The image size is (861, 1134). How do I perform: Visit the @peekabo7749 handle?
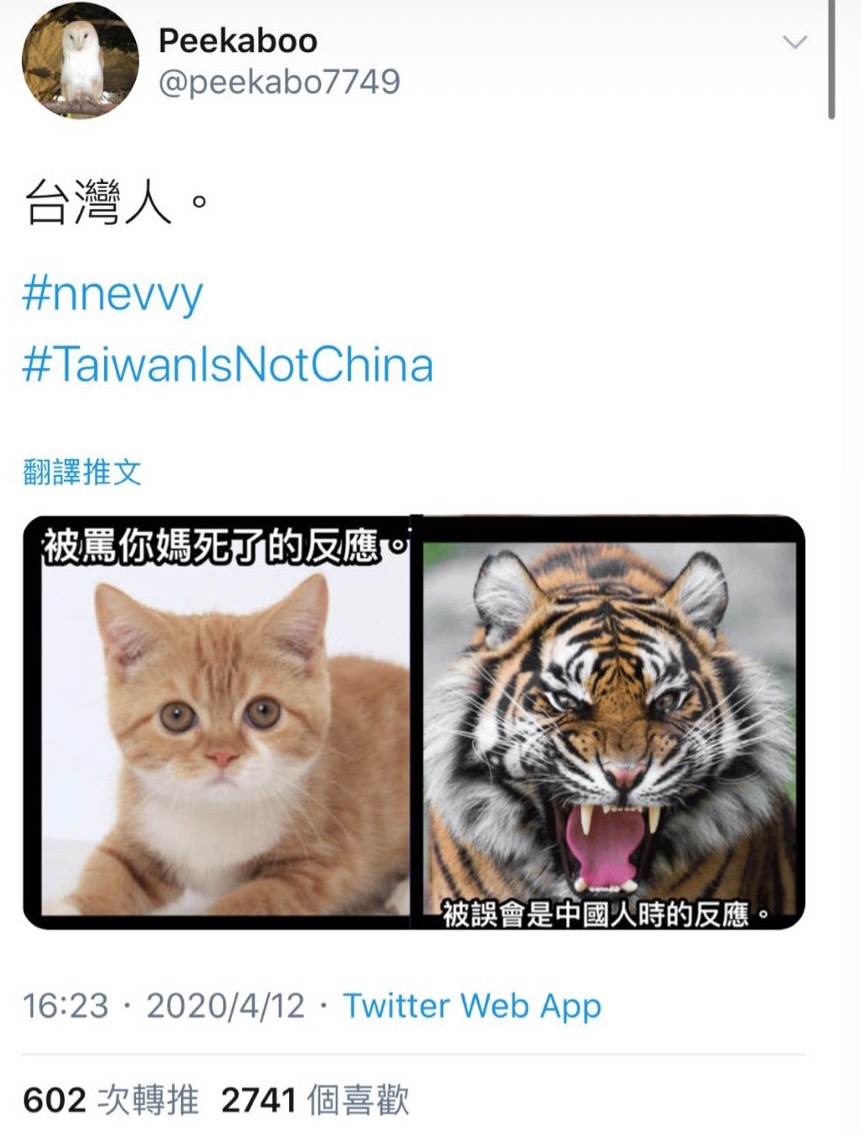pyautogui.click(x=279, y=82)
